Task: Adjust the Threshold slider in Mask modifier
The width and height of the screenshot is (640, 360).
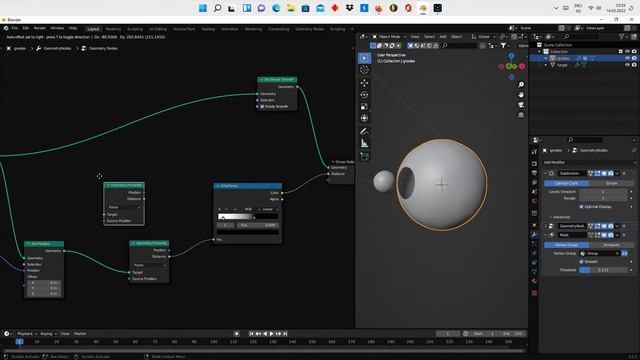Action: pos(603,270)
